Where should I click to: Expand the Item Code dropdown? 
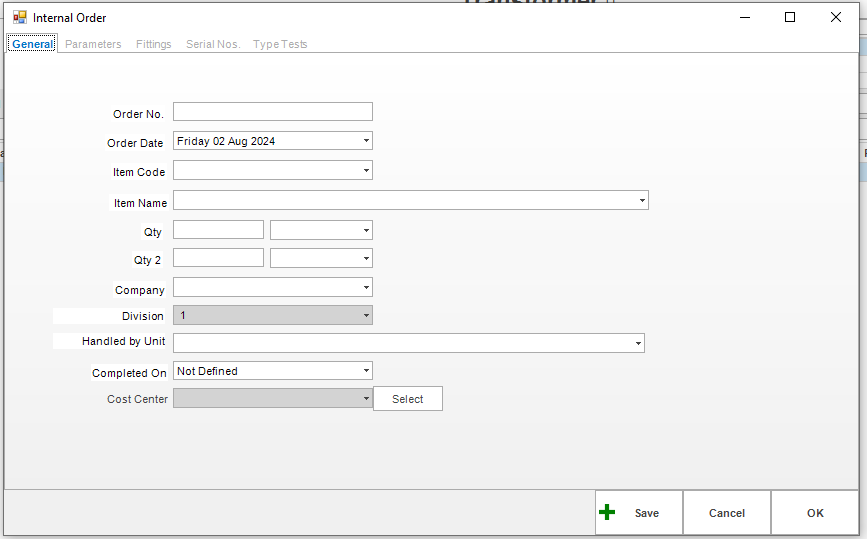367,171
